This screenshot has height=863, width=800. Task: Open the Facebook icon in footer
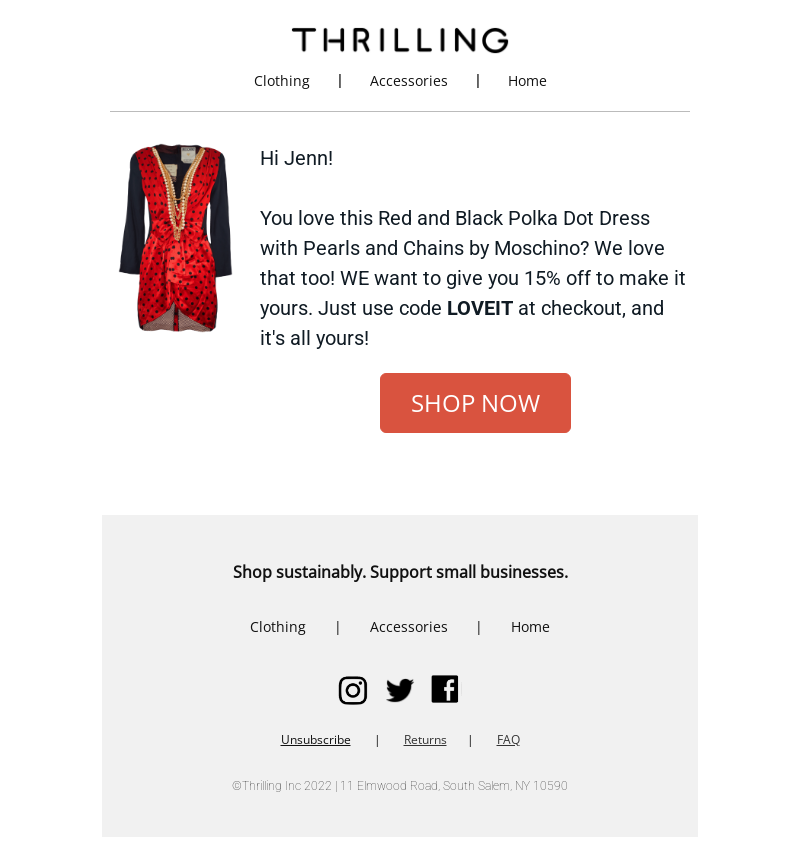pyautogui.click(x=445, y=689)
